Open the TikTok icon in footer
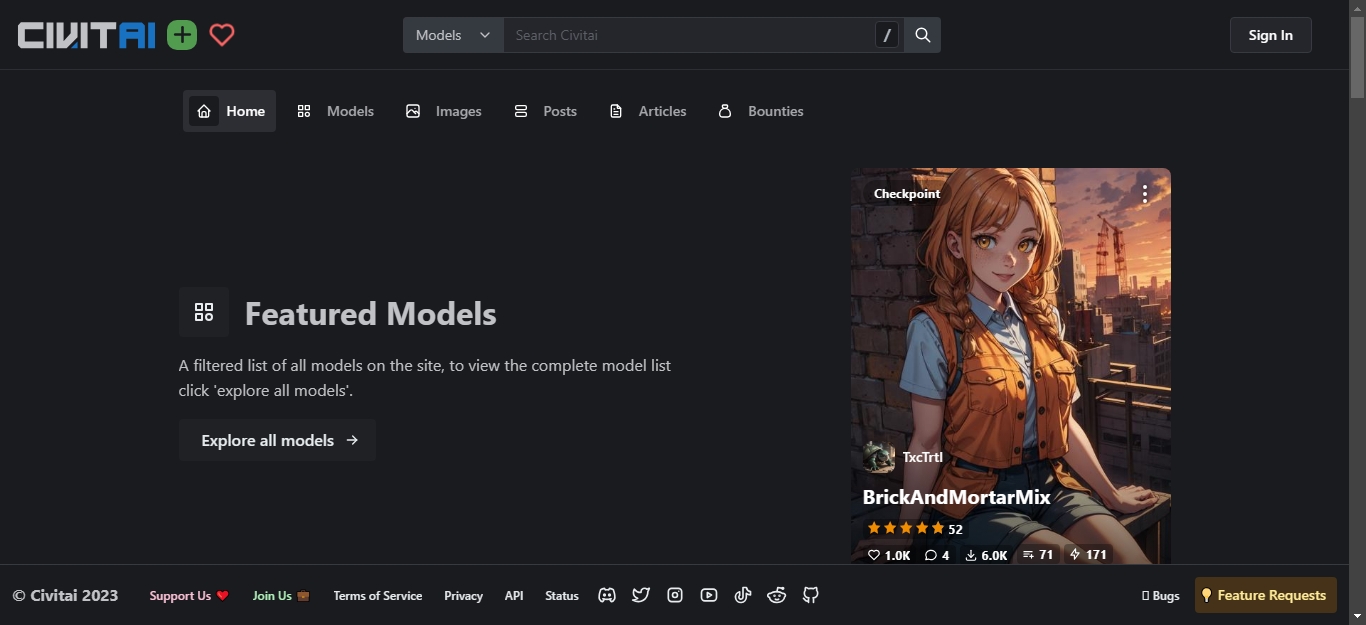Image resolution: width=1366 pixels, height=625 pixels. [743, 595]
